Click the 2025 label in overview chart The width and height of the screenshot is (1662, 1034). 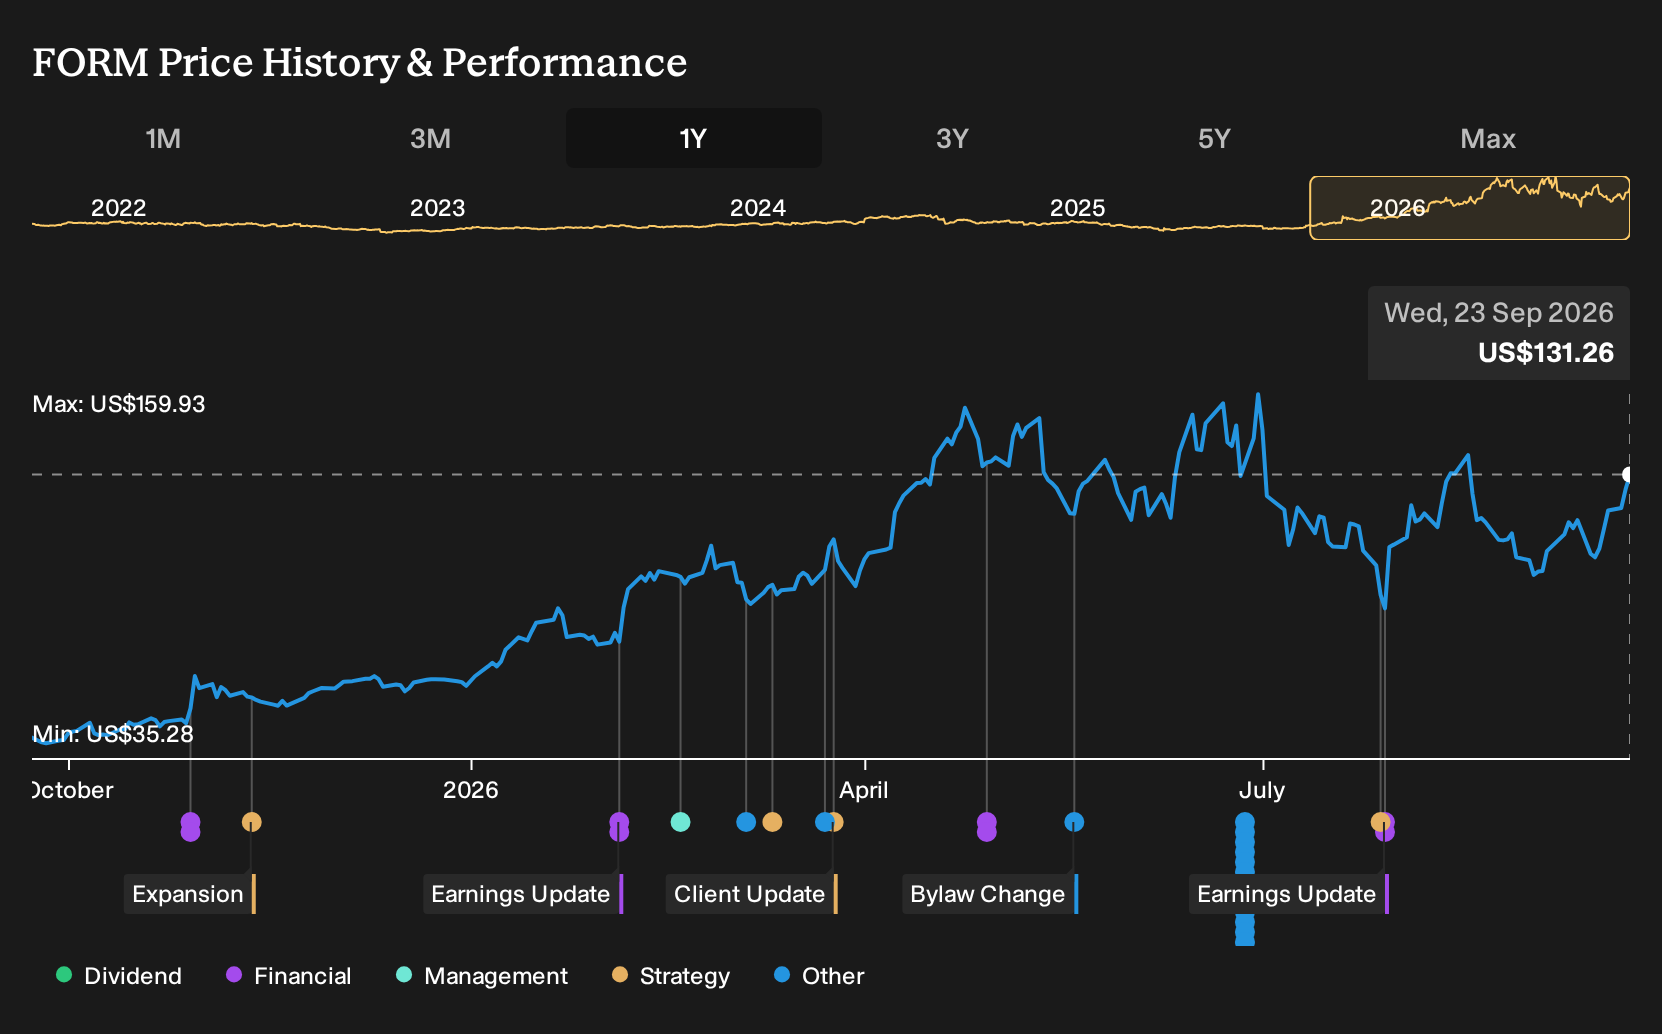pos(1077,208)
